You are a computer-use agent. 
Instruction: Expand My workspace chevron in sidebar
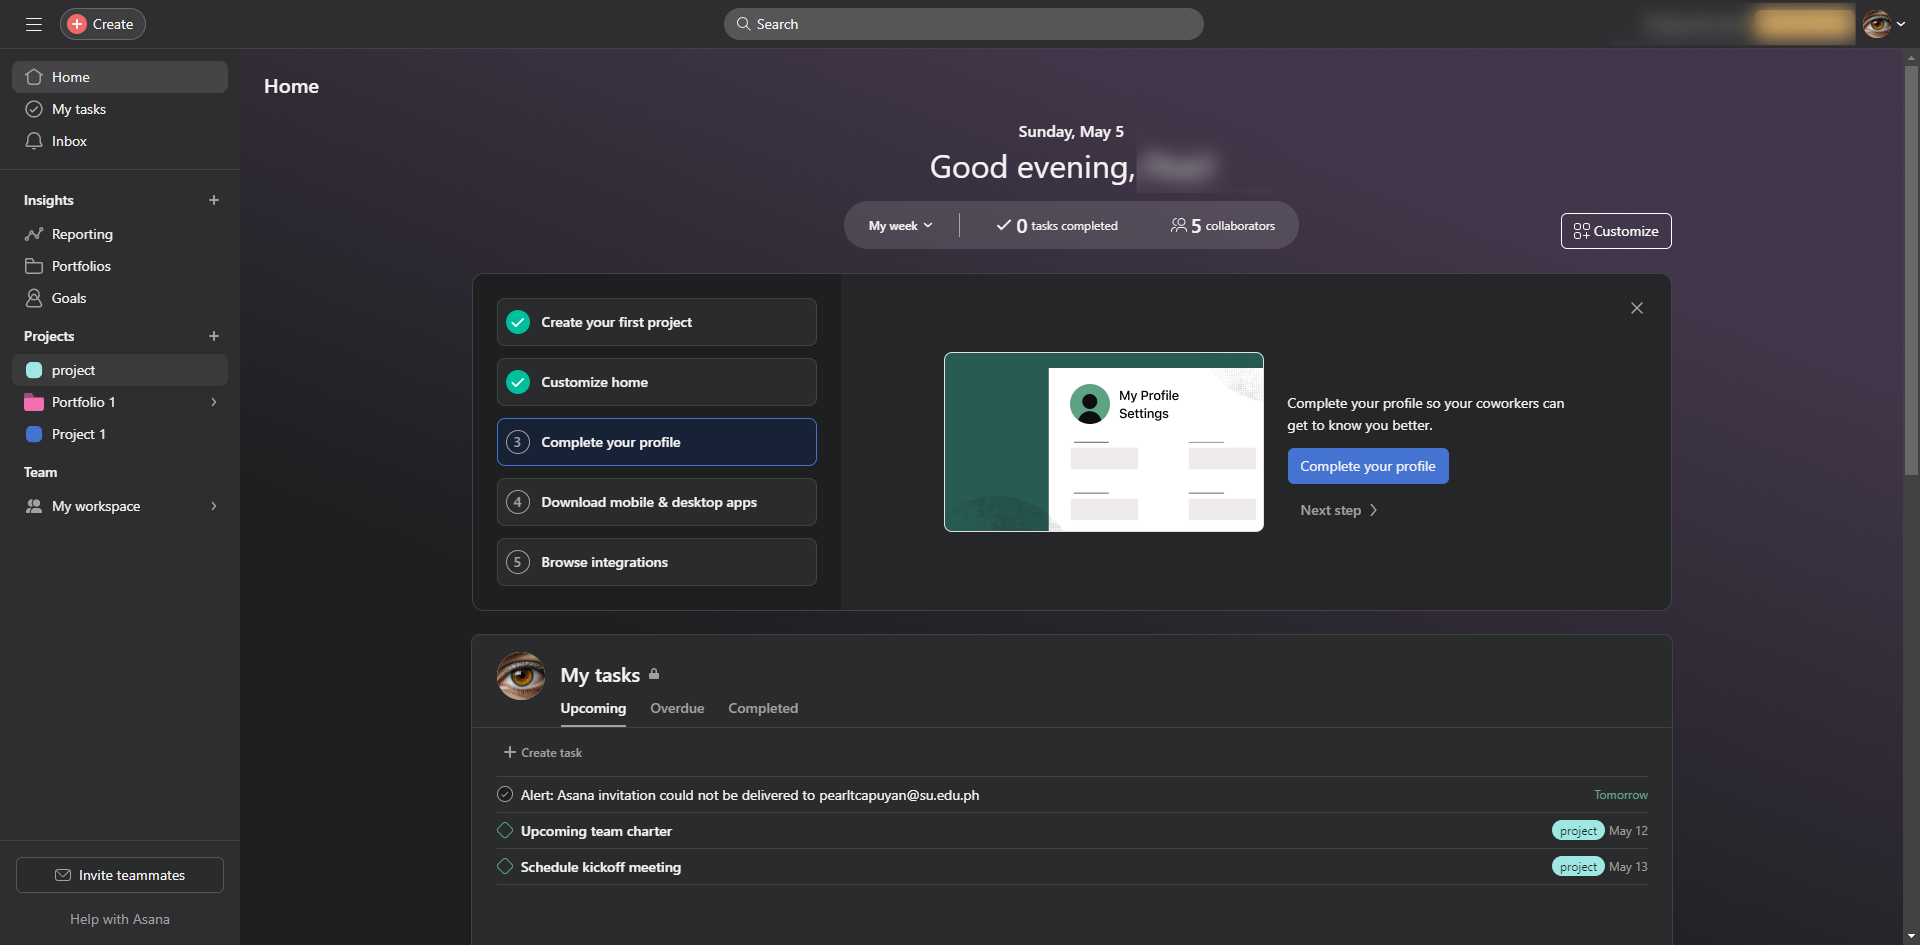214,506
